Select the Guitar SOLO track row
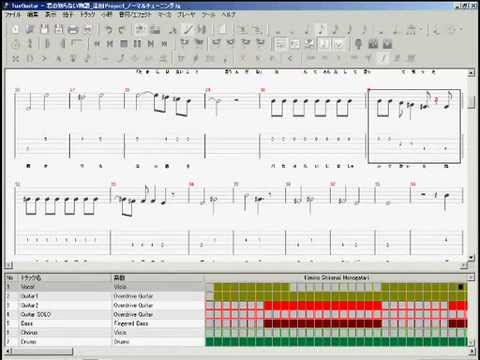This screenshot has height=360, width=480. 104,314
